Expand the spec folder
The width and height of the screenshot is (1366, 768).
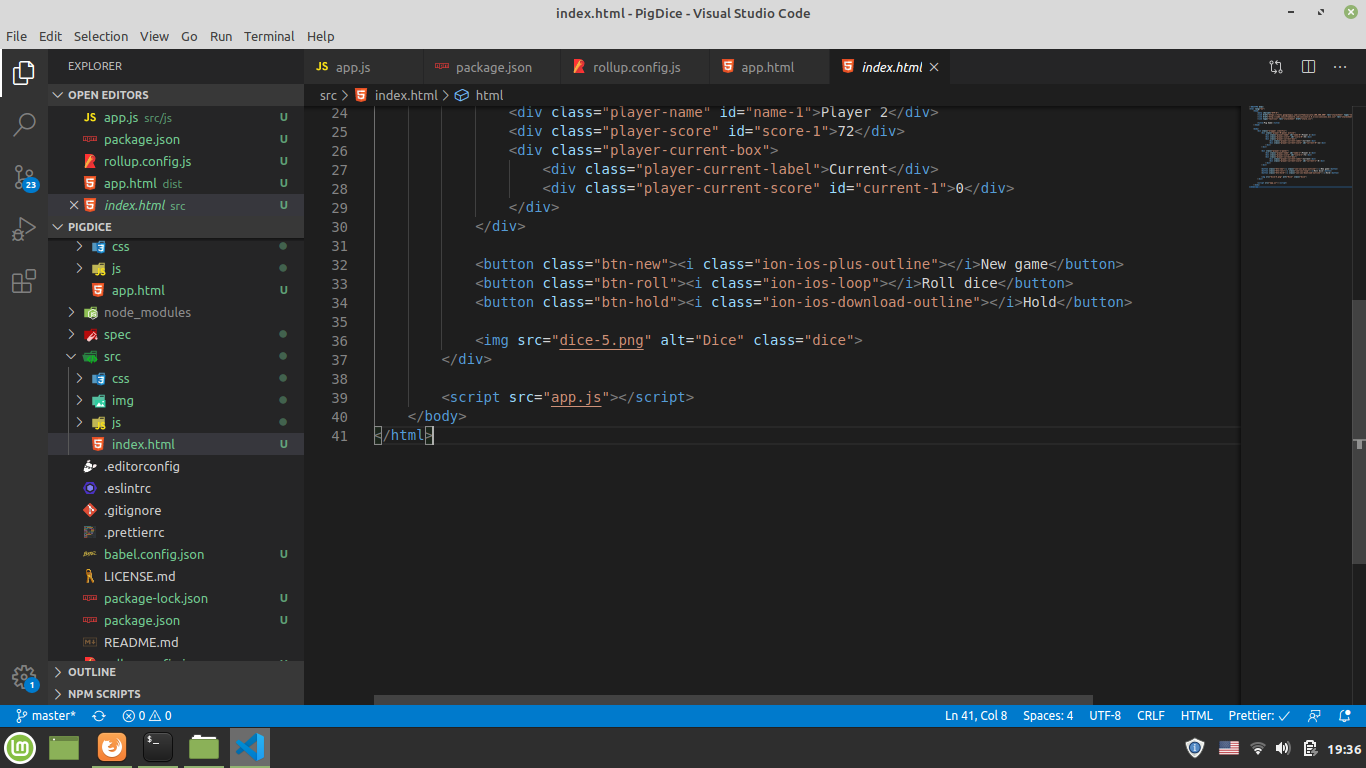click(176, 334)
